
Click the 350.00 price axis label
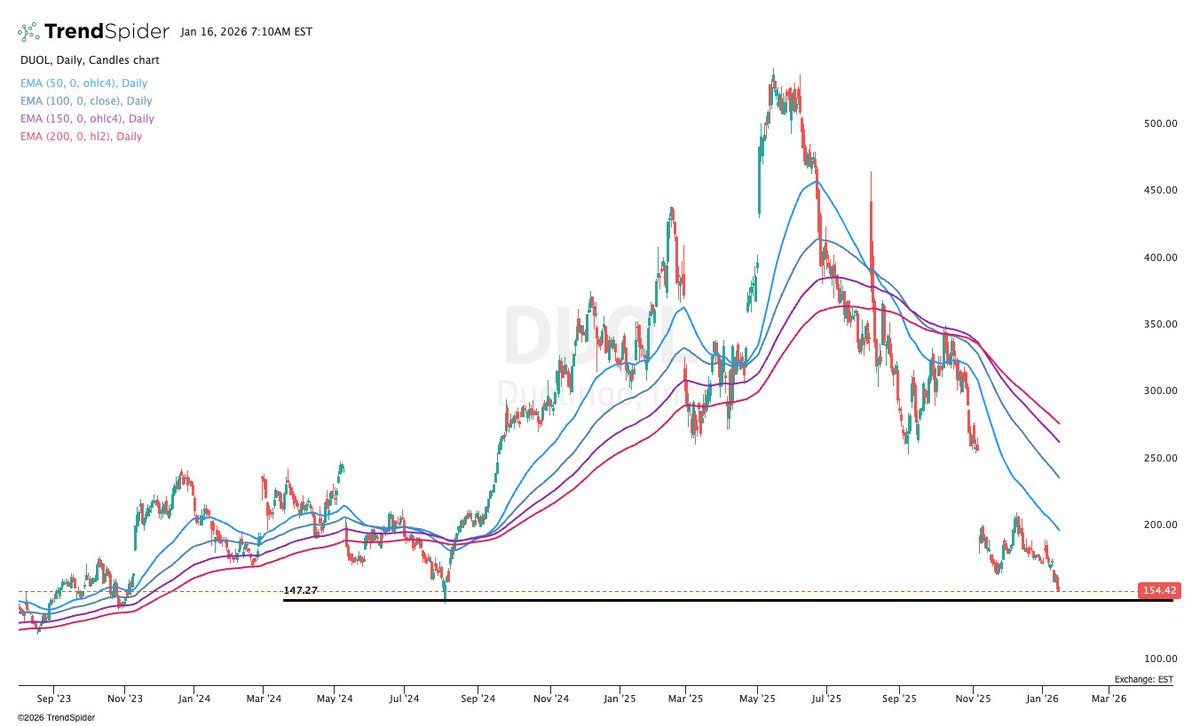click(x=1160, y=324)
